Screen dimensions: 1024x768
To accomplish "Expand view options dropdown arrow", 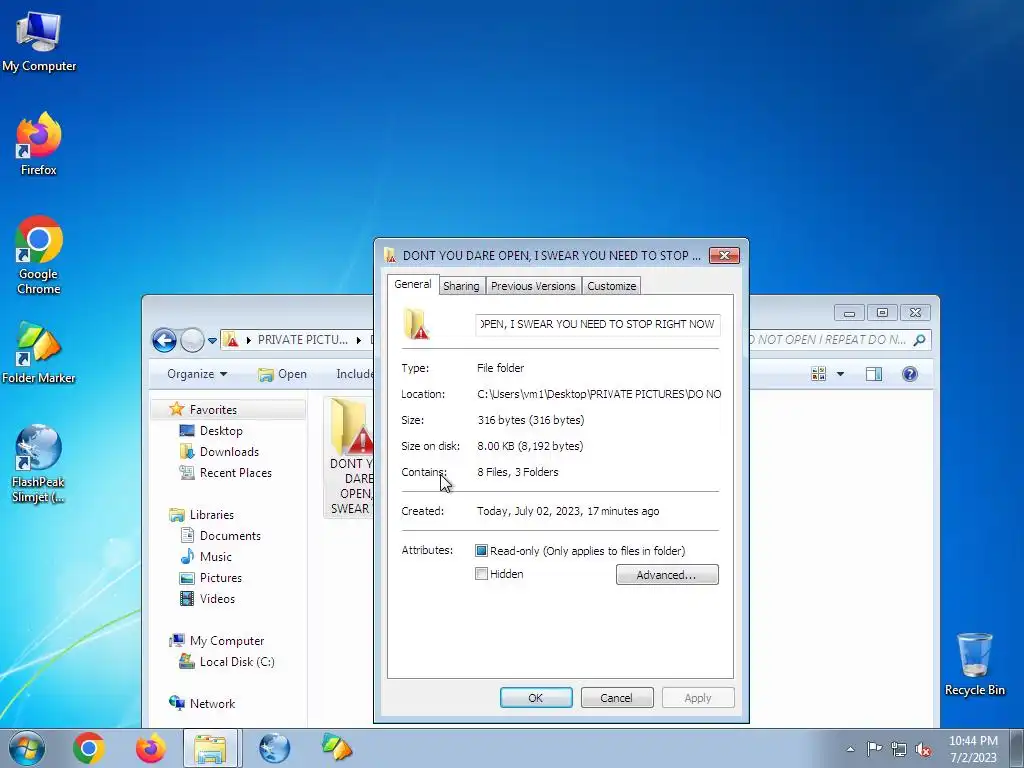I will [x=840, y=374].
